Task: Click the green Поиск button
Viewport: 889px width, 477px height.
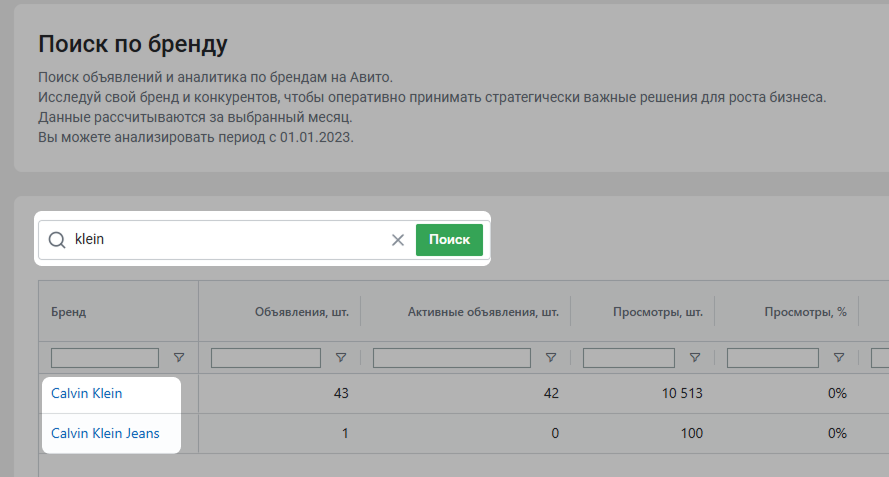Action: point(449,240)
